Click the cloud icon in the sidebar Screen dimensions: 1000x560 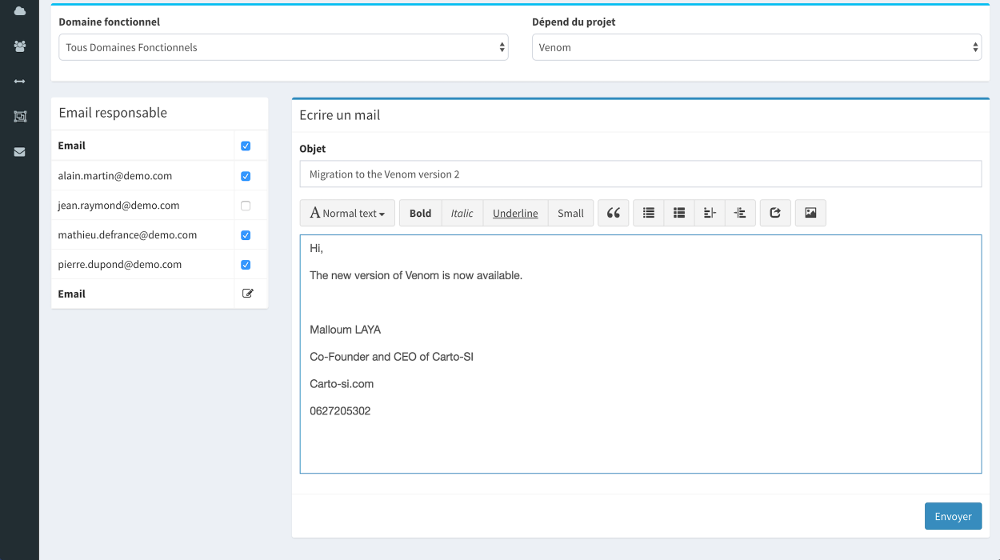point(19,11)
